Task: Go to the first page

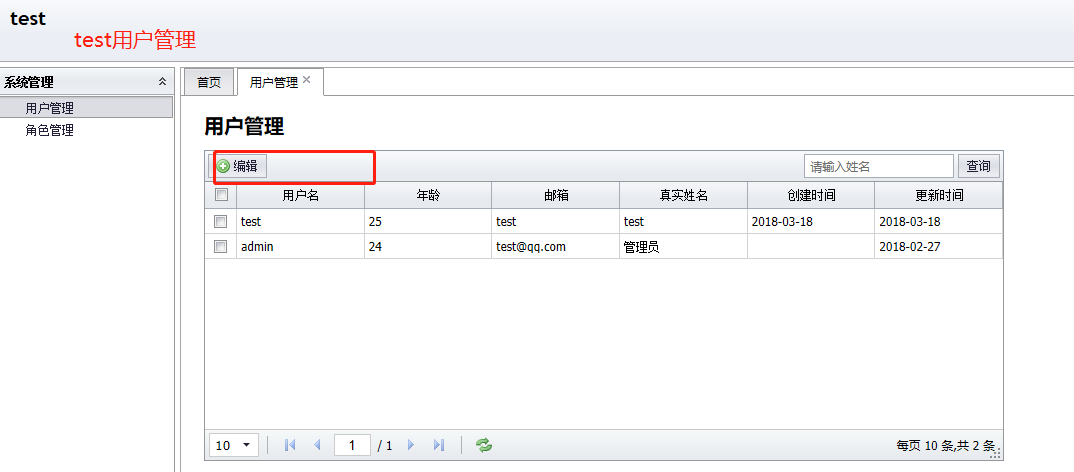Action: [x=290, y=445]
